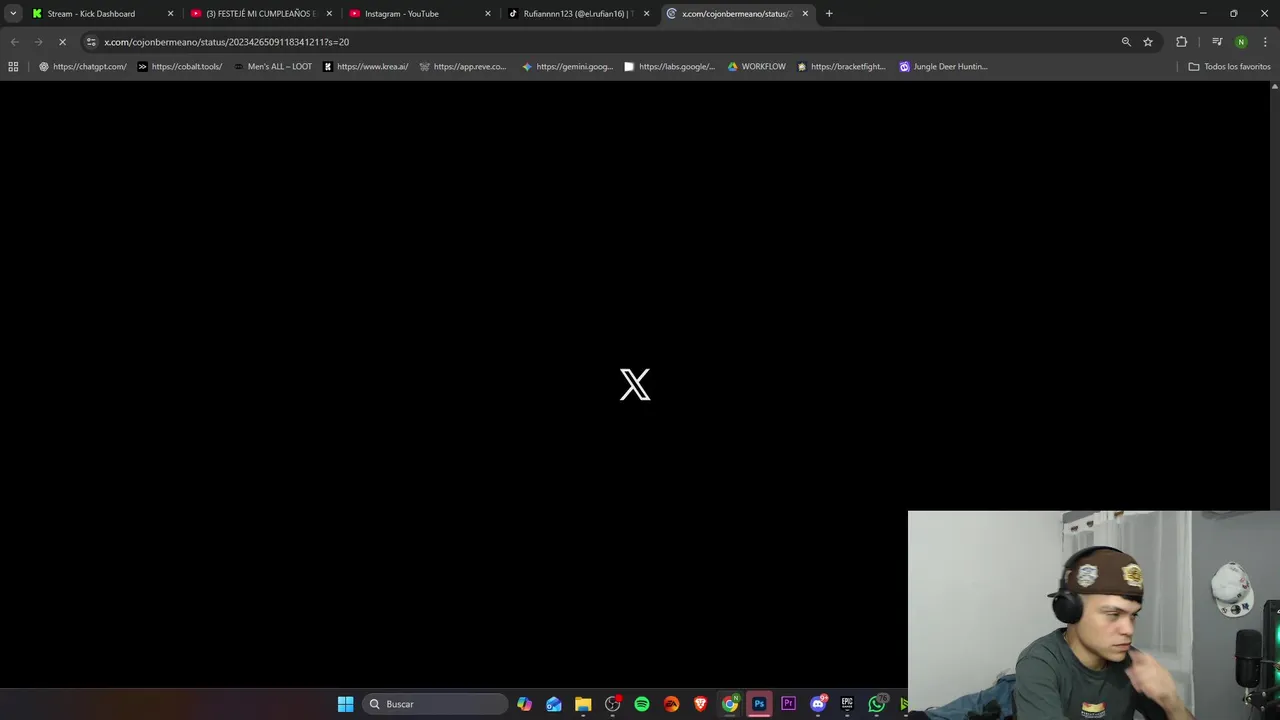The height and width of the screenshot is (720, 1280).
Task: Open Brave browser from the taskbar
Action: tap(701, 704)
